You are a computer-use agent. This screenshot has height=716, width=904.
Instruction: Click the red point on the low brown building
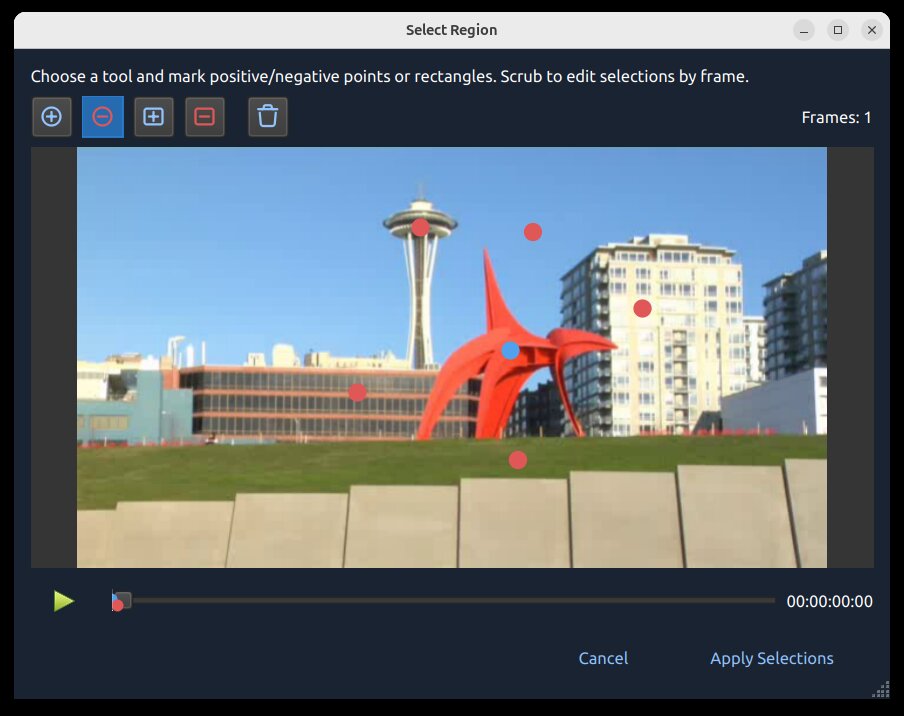point(357,392)
